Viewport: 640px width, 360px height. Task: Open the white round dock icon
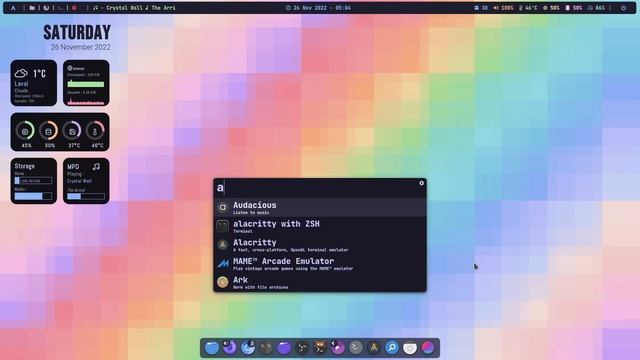point(410,348)
